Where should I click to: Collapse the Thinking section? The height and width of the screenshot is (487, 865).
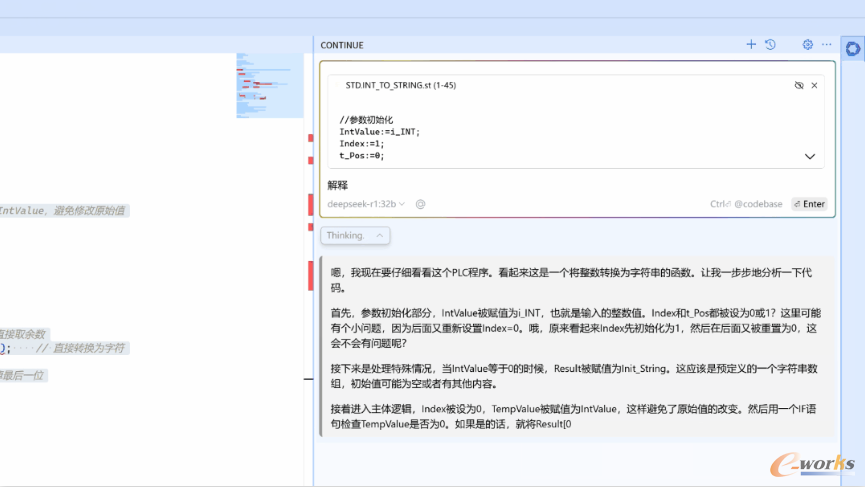tap(355, 236)
